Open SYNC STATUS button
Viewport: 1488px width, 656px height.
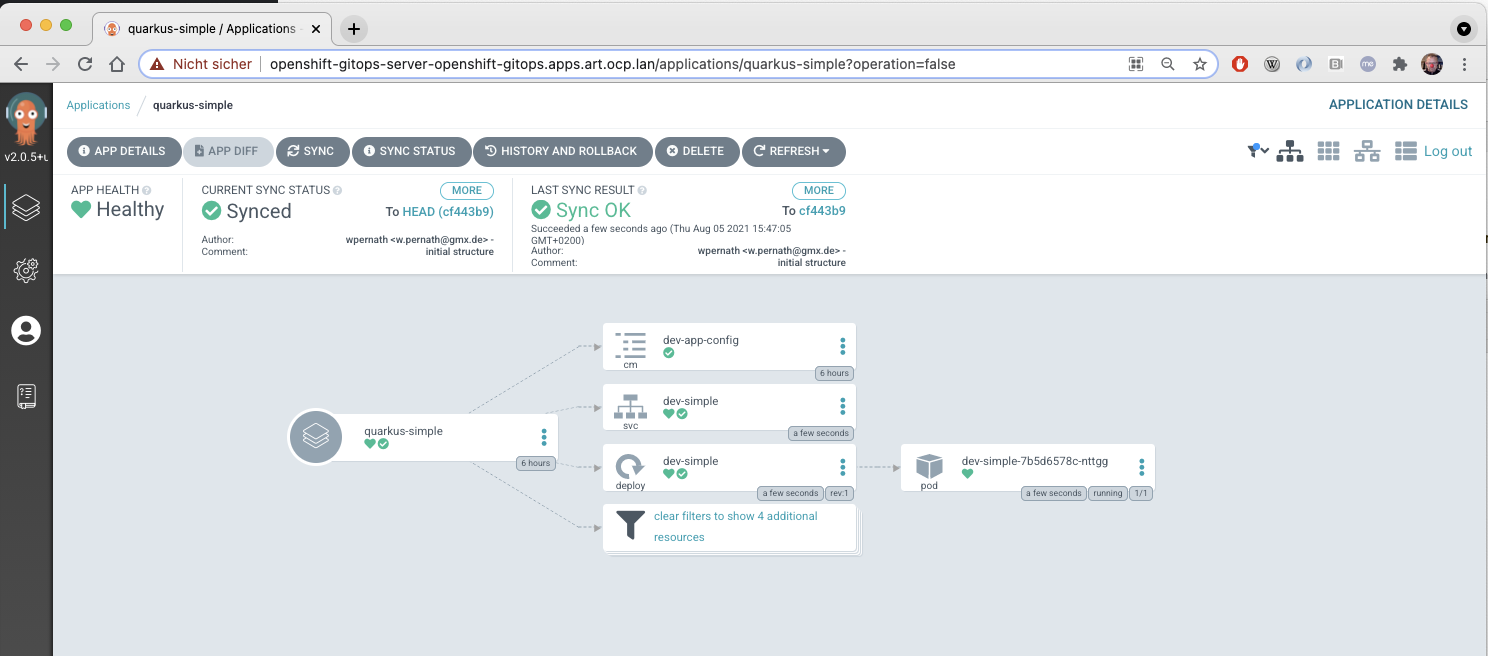tap(410, 151)
